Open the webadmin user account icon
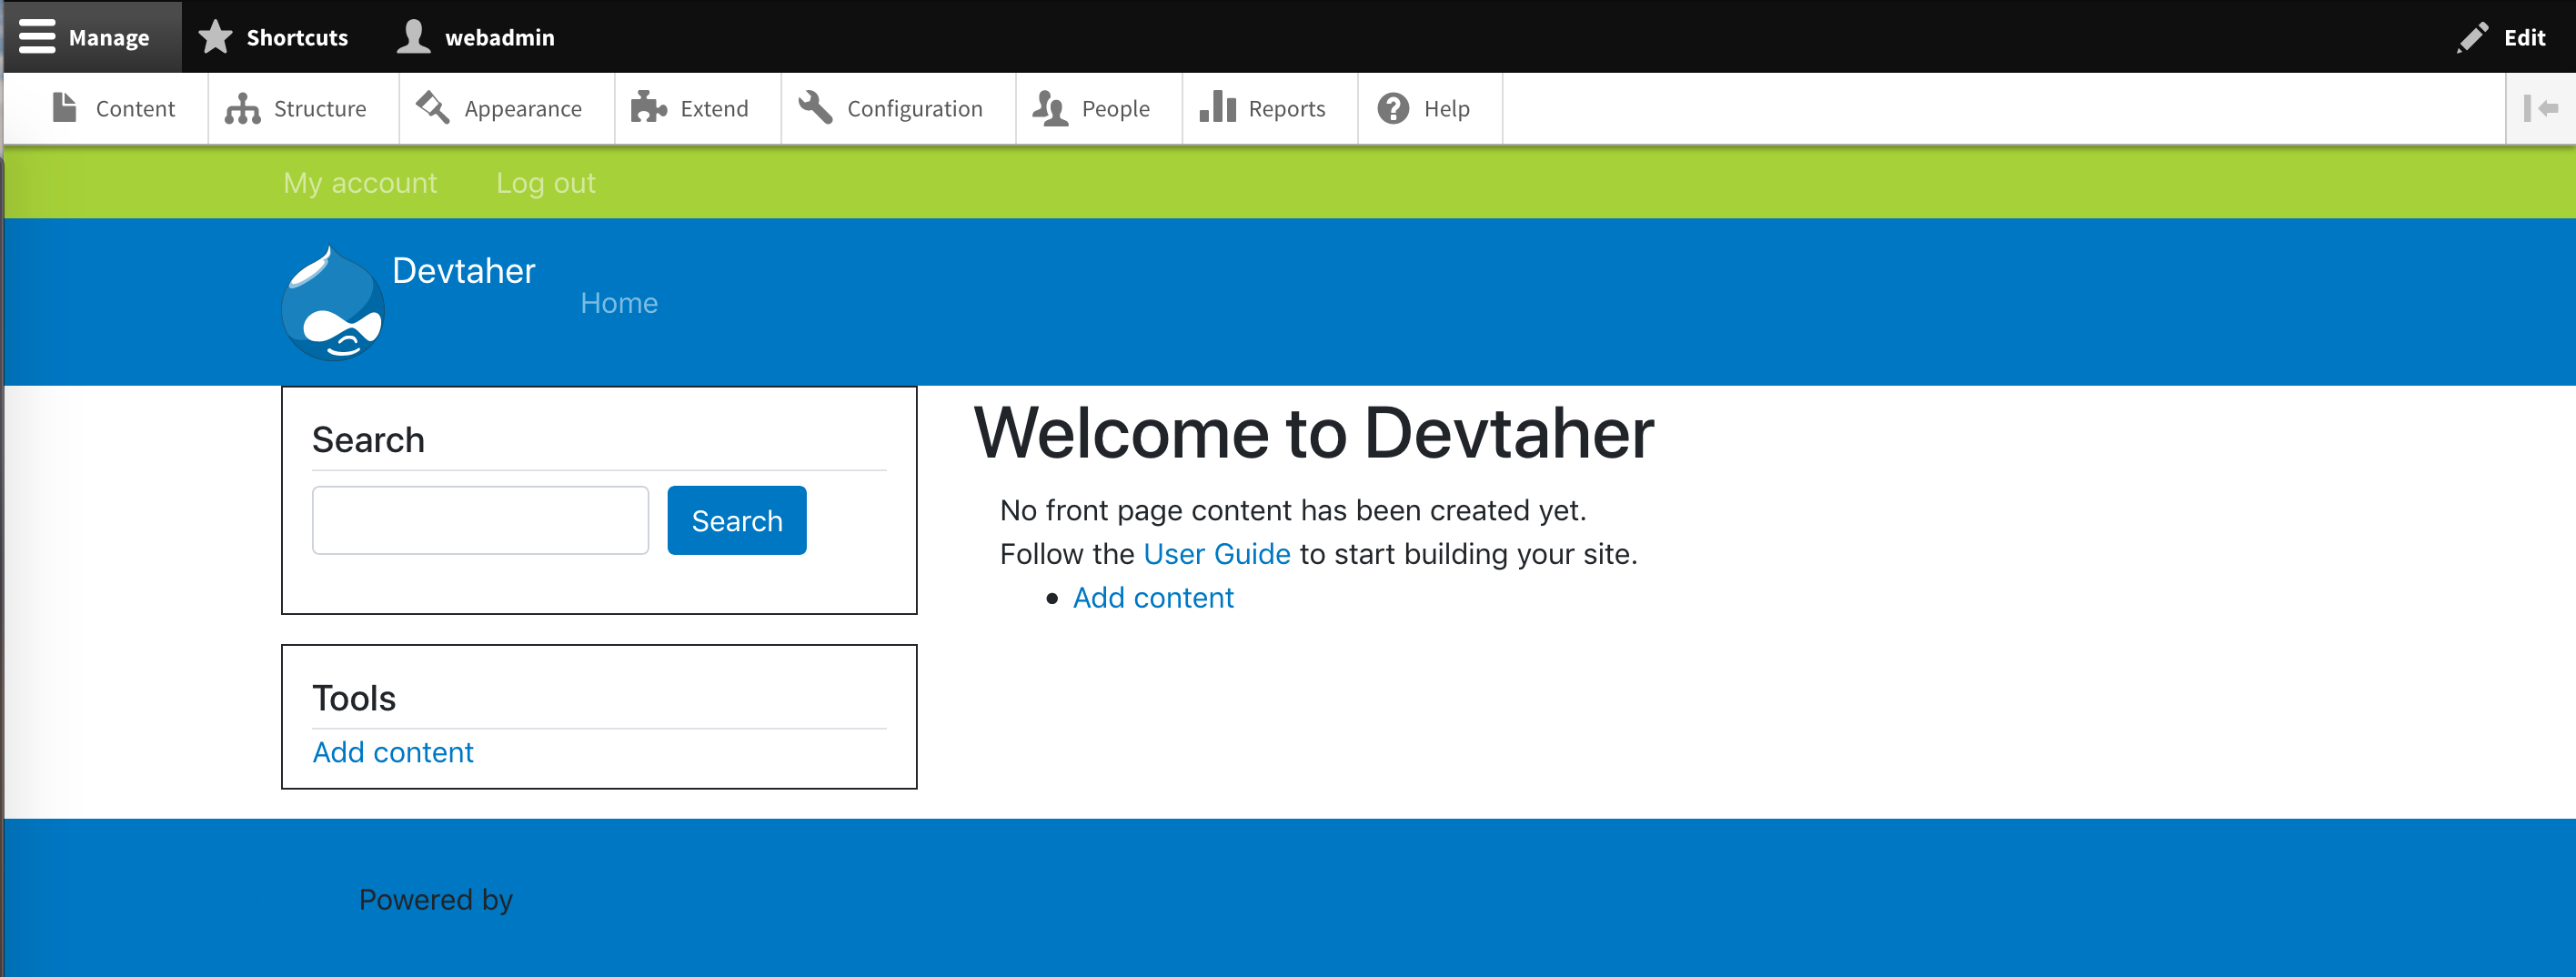 click(x=413, y=36)
